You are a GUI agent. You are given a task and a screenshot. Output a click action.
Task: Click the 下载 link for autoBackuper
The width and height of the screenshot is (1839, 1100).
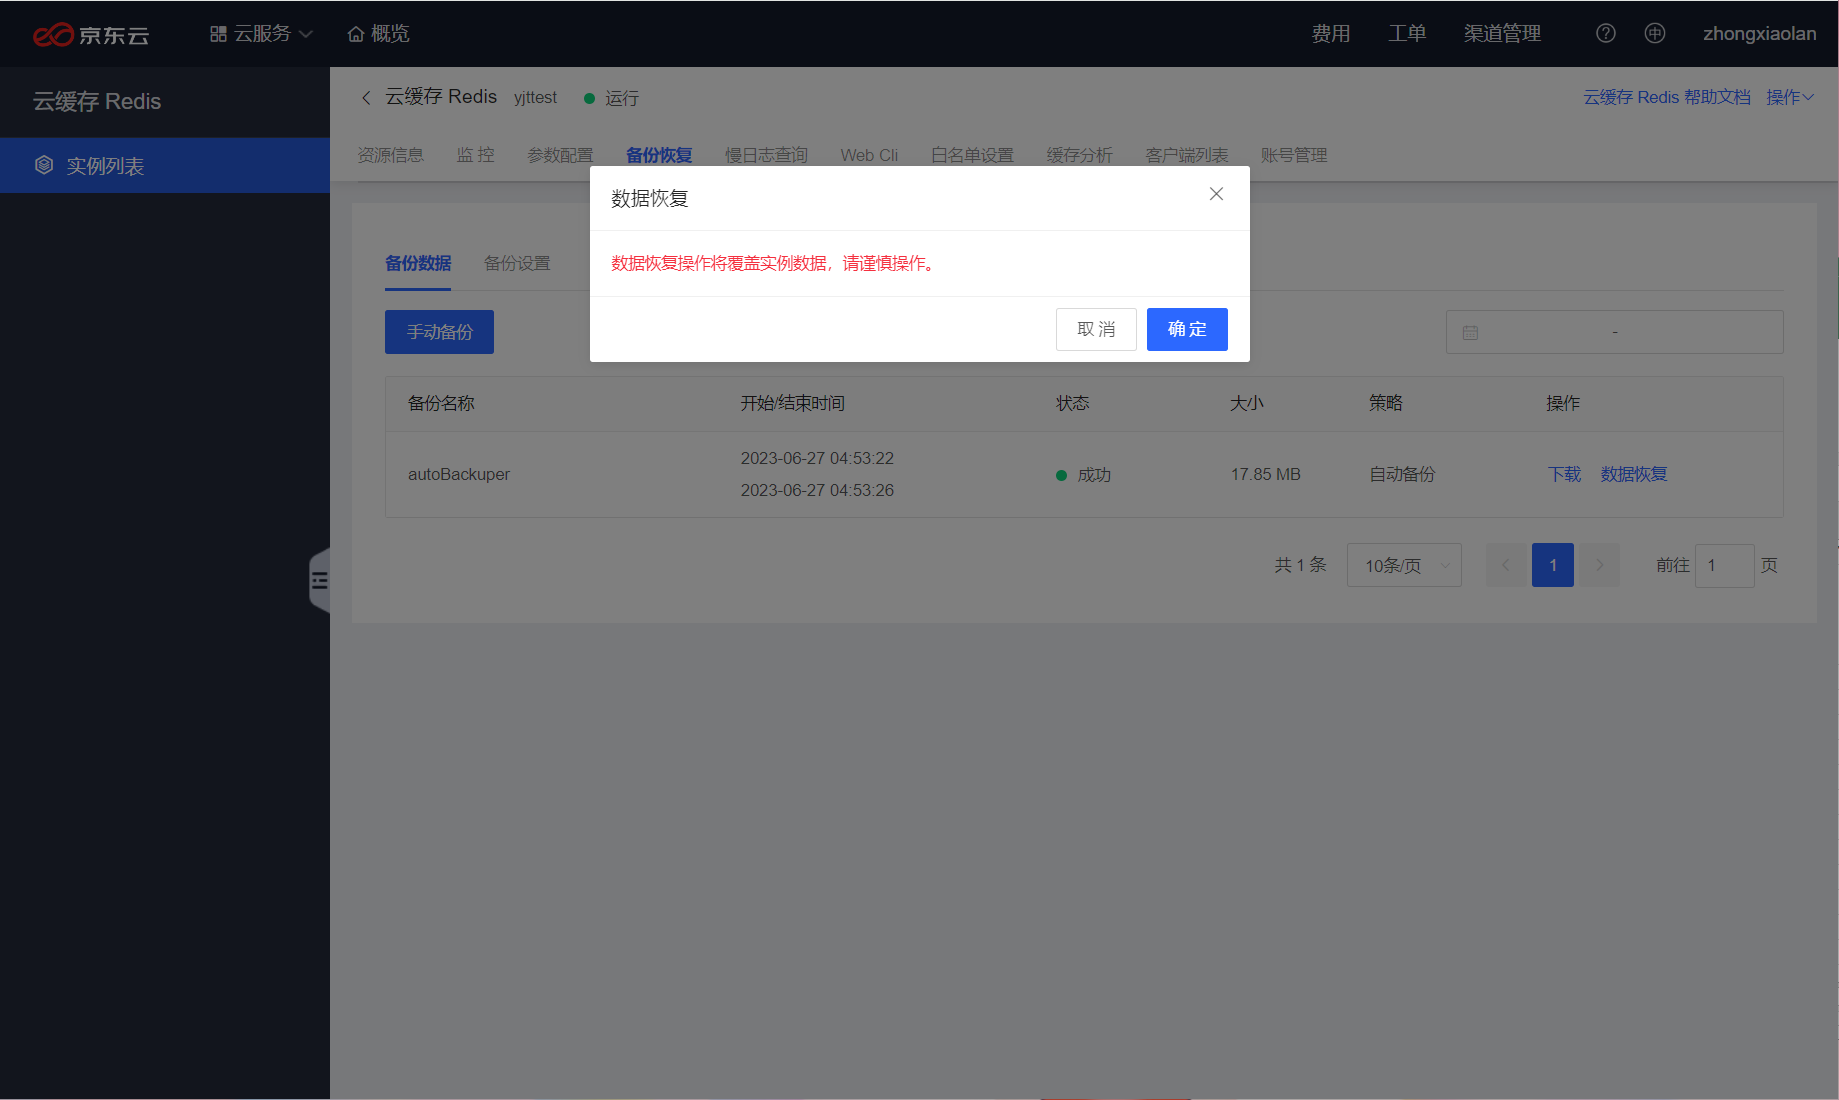(x=1564, y=474)
